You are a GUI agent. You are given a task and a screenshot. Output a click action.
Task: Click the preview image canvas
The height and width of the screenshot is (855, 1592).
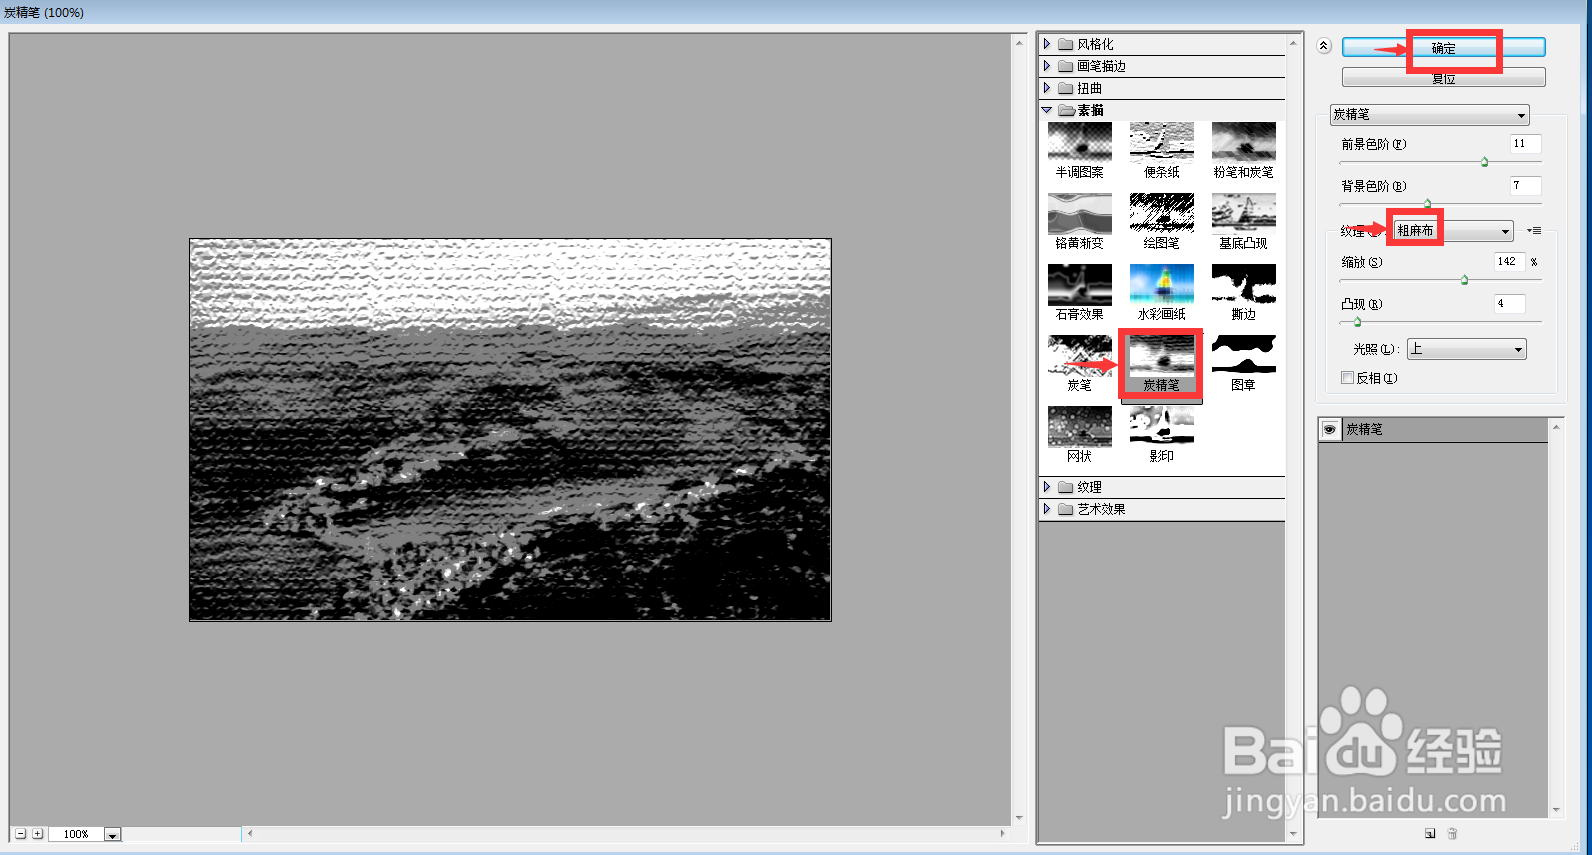point(510,429)
